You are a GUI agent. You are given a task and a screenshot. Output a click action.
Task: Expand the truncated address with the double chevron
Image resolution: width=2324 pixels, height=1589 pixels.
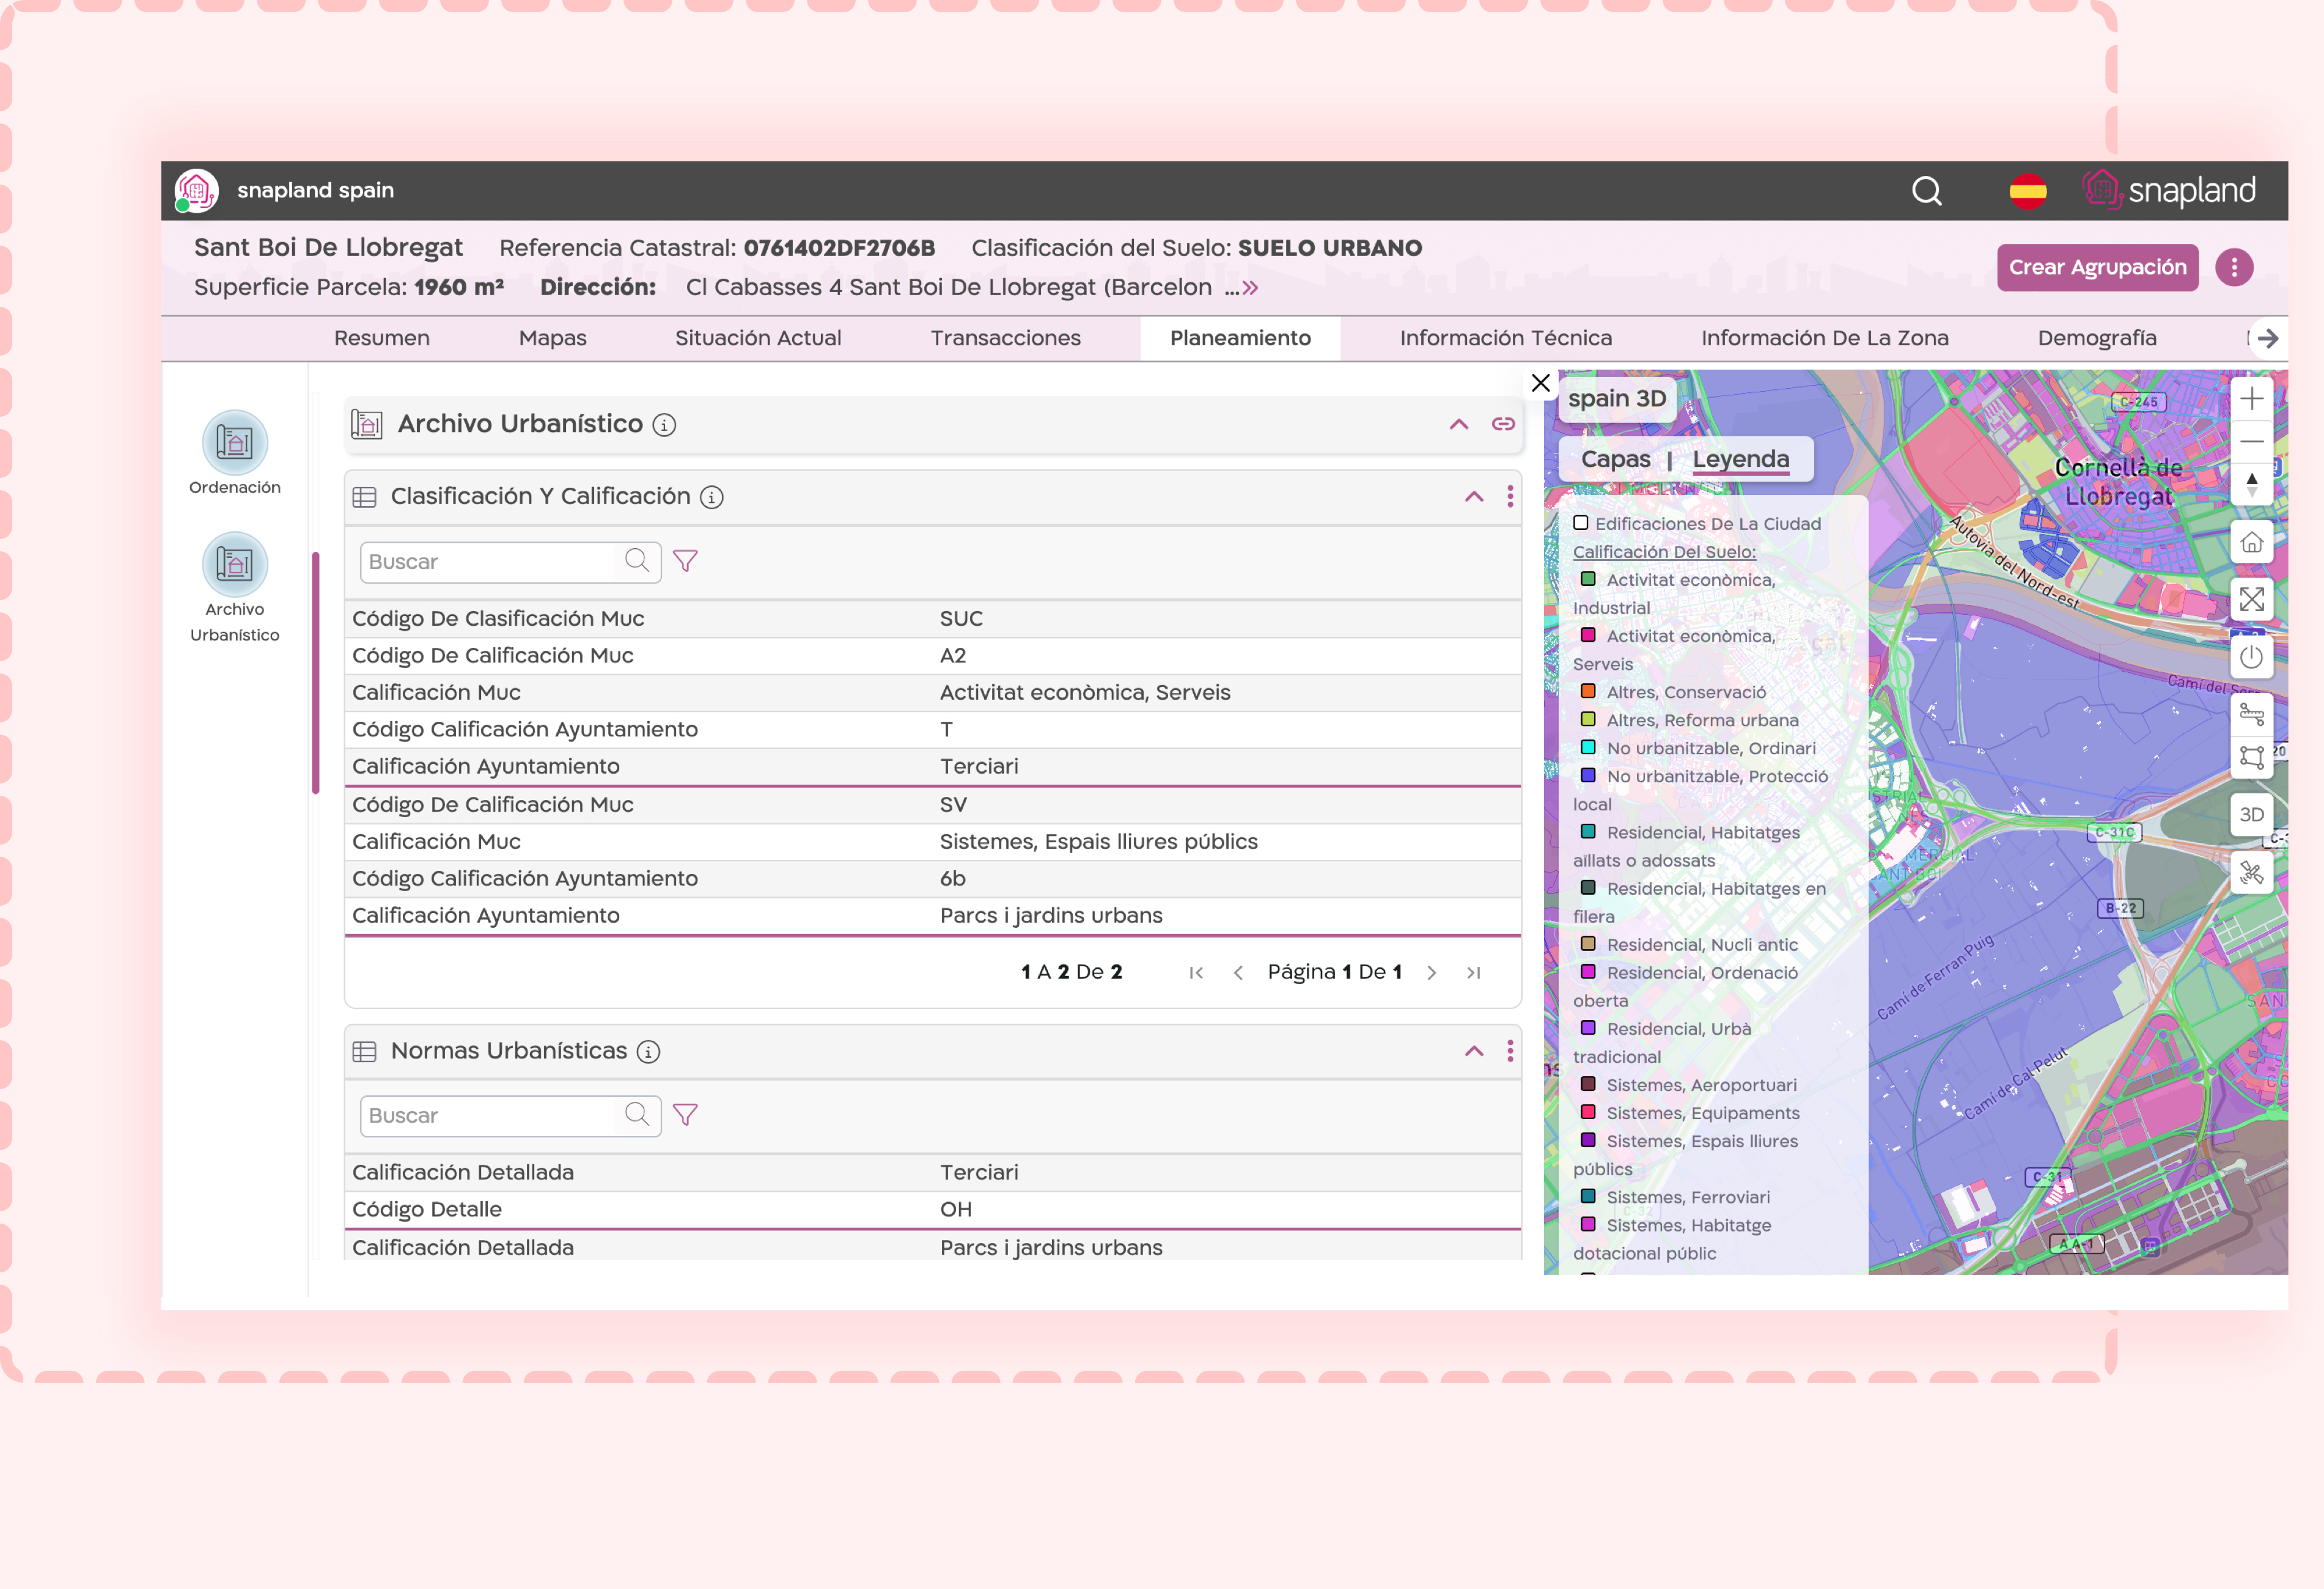[x=1249, y=288]
